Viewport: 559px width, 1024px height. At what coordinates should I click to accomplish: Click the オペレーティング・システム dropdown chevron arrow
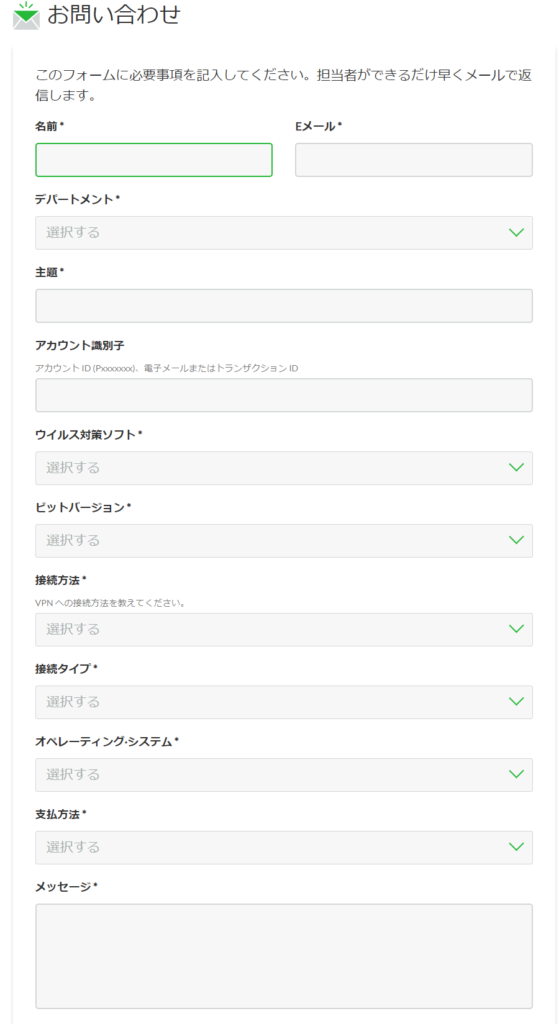[x=516, y=774]
